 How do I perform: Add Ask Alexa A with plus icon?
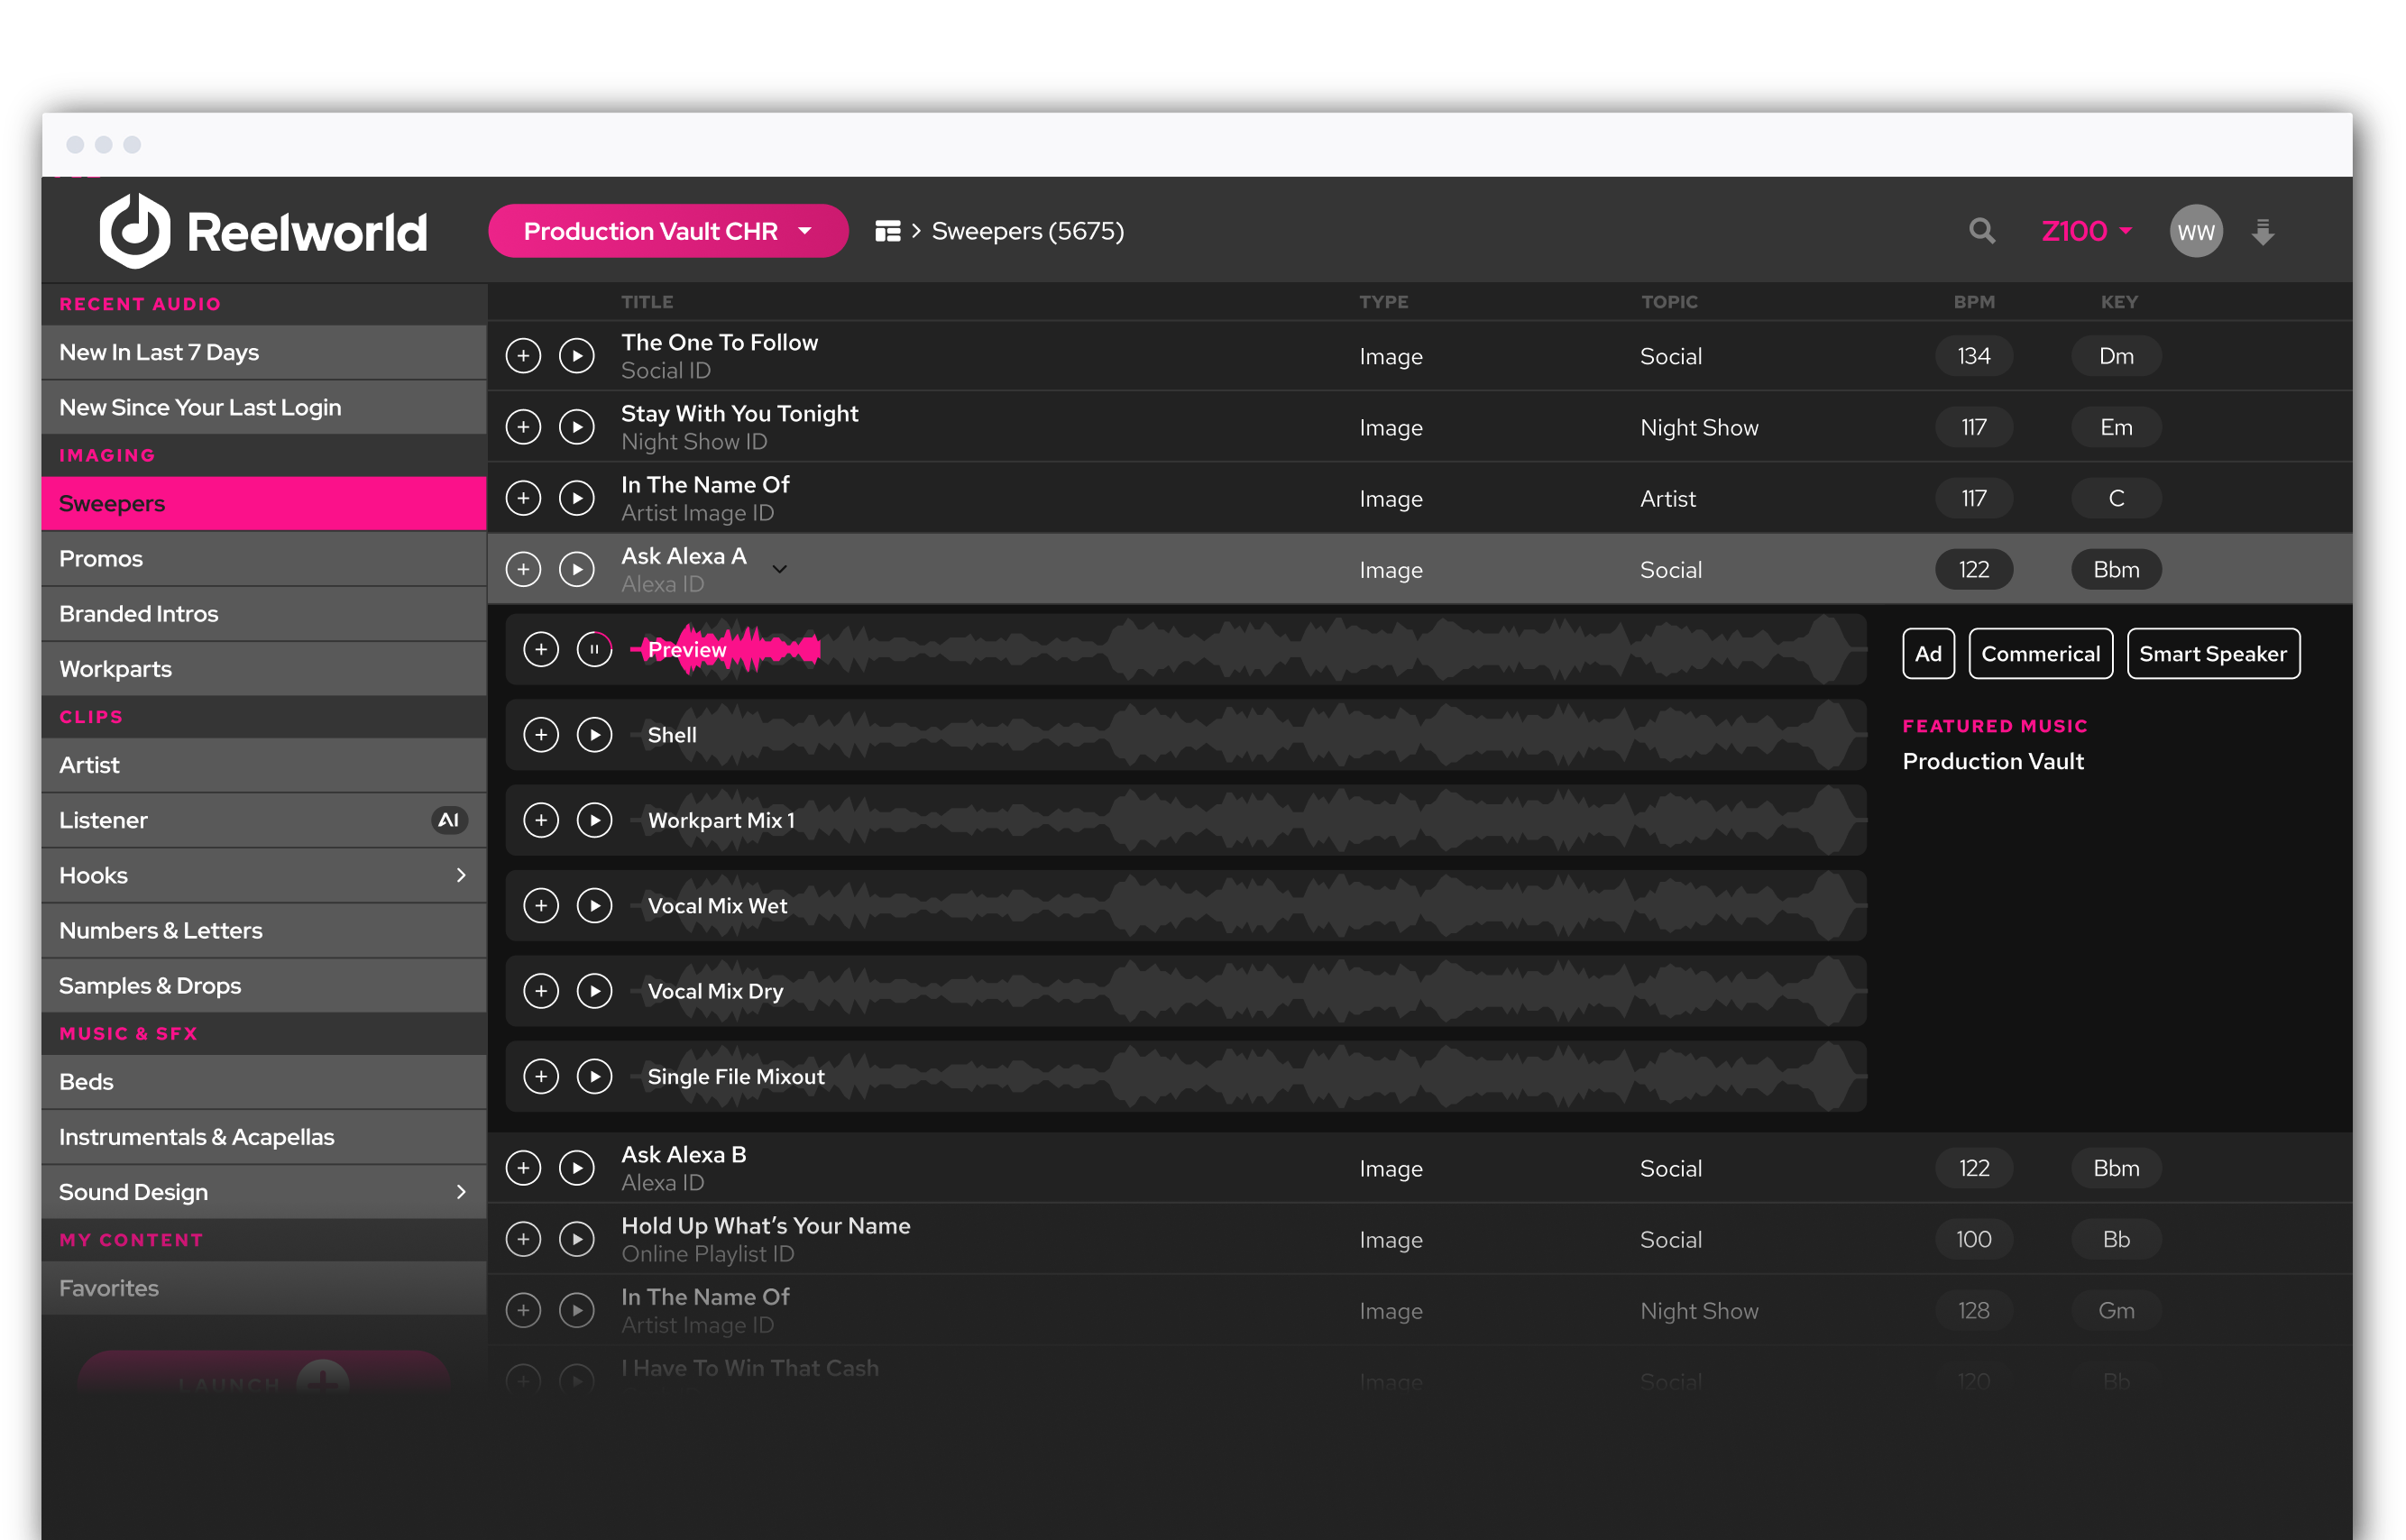click(x=523, y=569)
